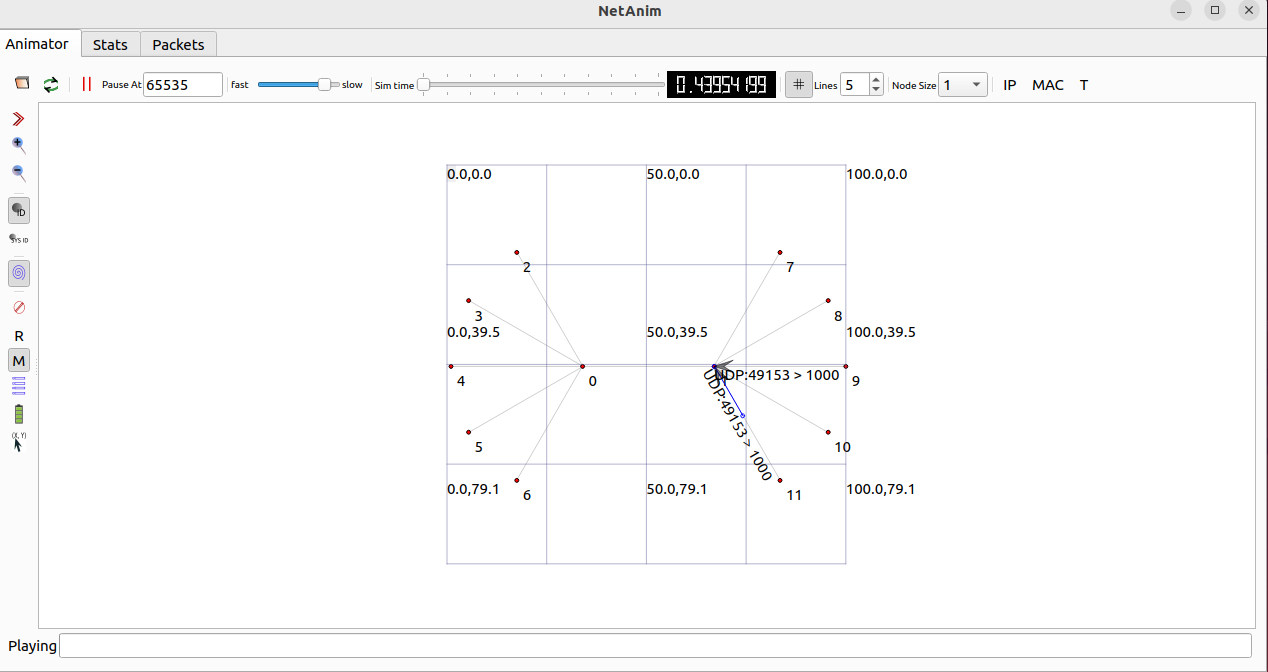Open the Packets tab
The image size is (1268, 672).
[x=178, y=44]
